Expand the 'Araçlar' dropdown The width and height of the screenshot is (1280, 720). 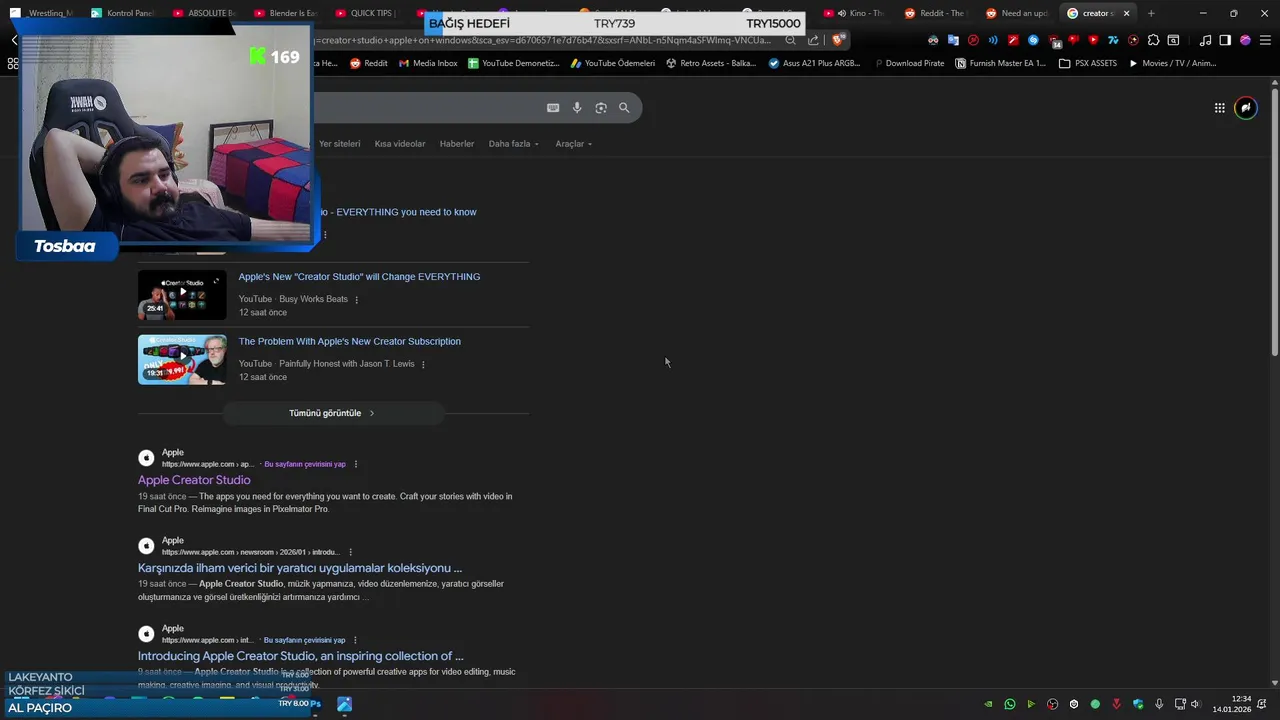[x=573, y=144]
